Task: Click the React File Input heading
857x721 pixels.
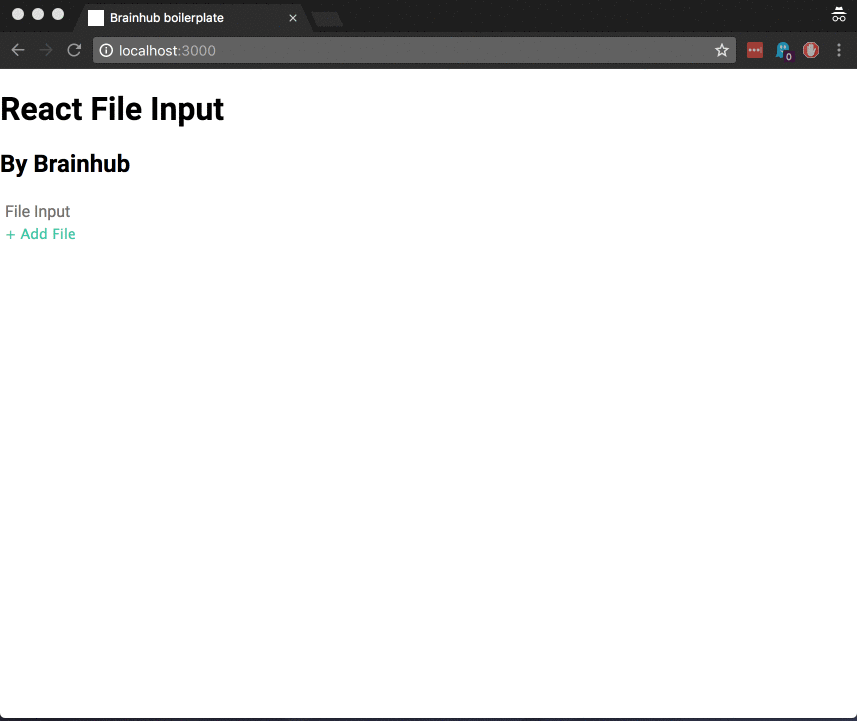Action: (112, 109)
